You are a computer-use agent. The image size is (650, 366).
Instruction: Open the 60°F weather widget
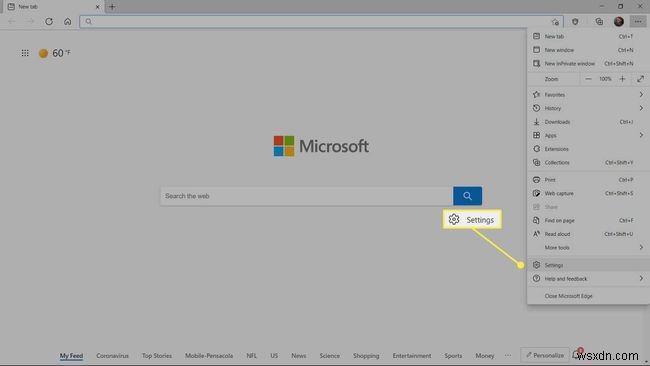coord(55,53)
